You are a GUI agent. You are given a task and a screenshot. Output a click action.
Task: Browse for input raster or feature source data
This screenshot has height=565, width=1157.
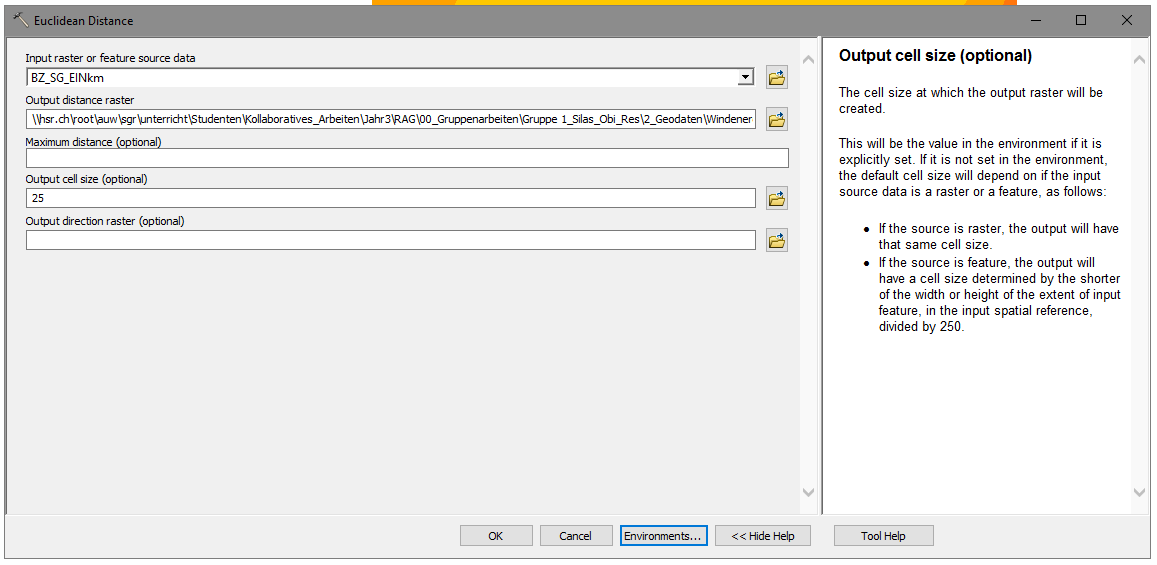[x=776, y=78]
